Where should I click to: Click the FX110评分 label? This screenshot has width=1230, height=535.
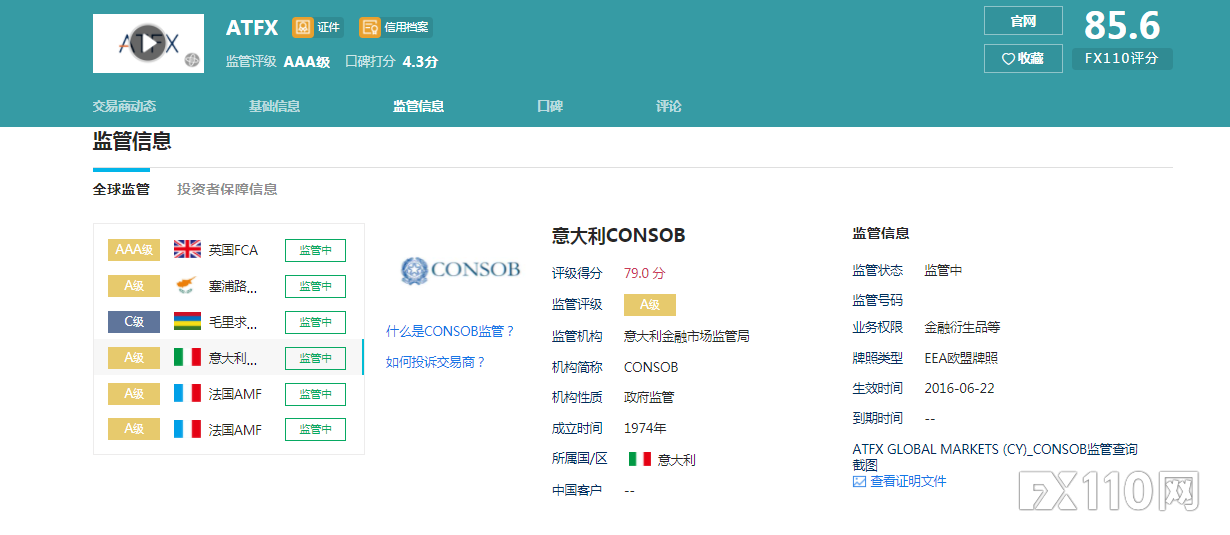pyautogui.click(x=1122, y=59)
